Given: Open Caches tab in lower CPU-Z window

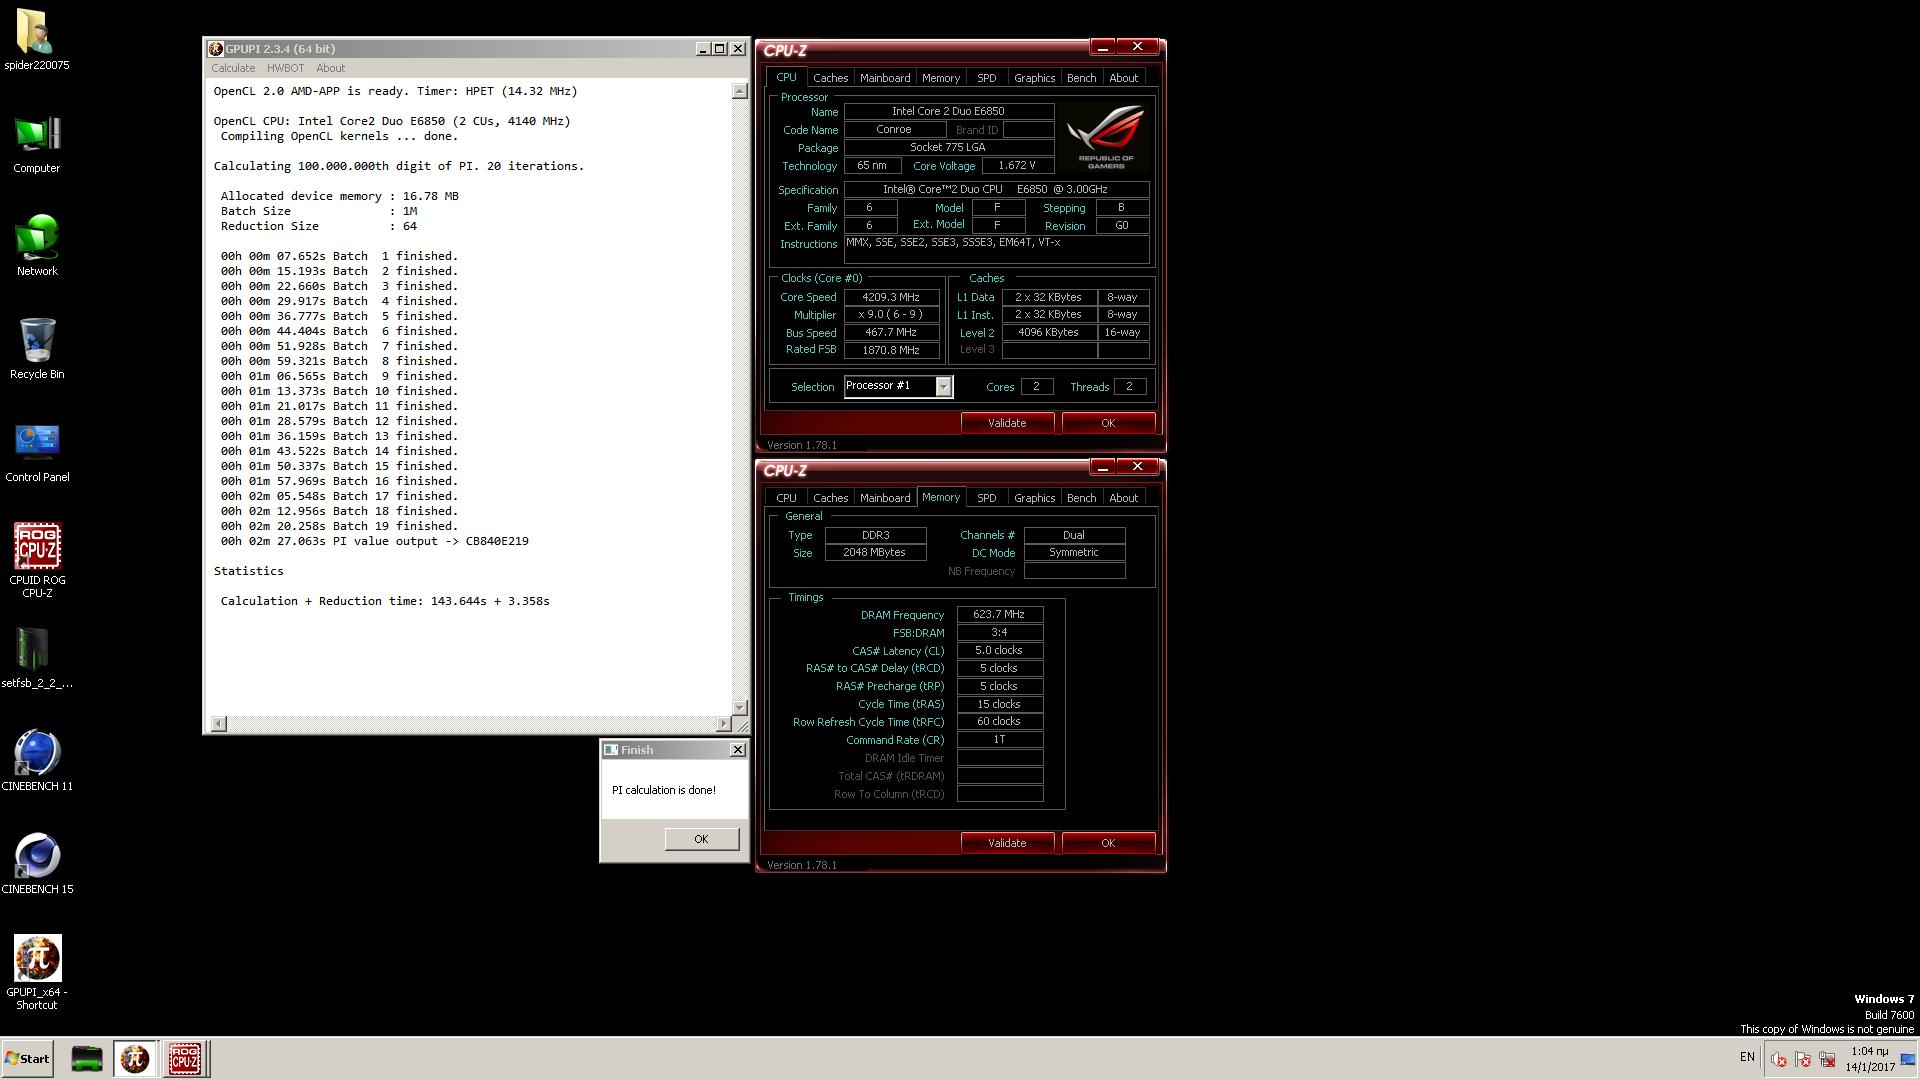Looking at the screenshot, I should 830,498.
